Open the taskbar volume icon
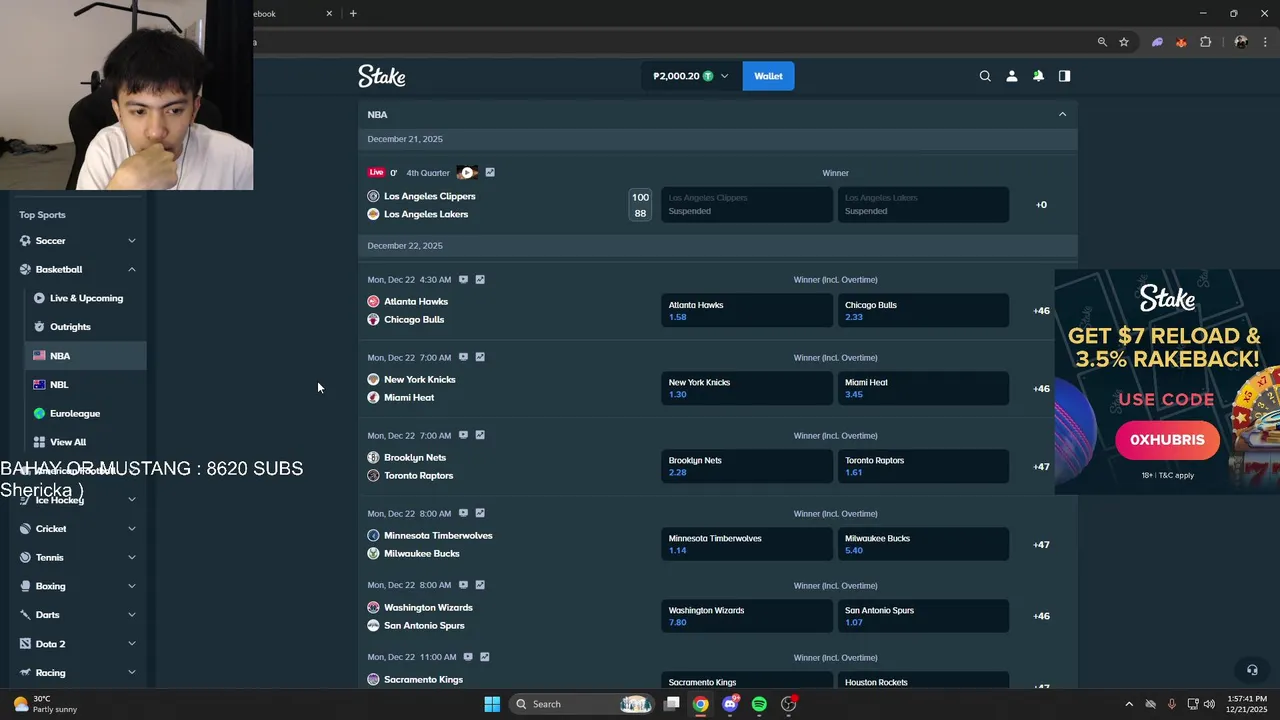Screen dimensions: 1280x720 [x=1210, y=704]
